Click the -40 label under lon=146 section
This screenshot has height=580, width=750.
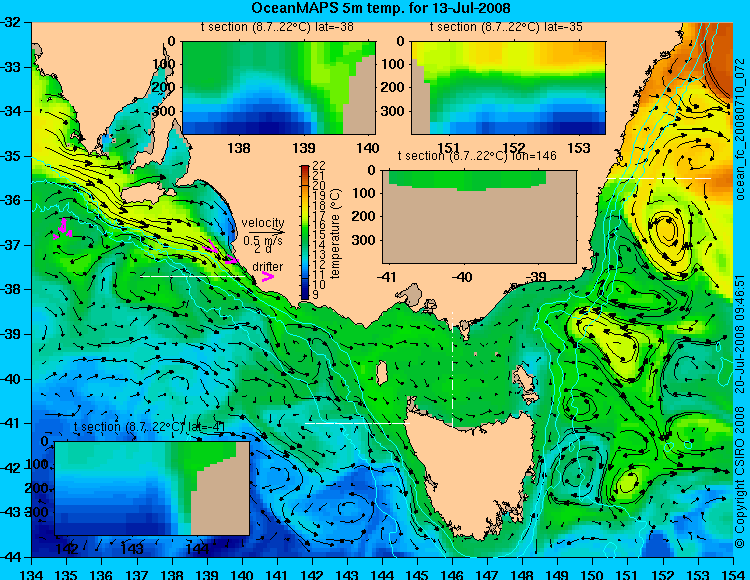[x=463, y=276]
